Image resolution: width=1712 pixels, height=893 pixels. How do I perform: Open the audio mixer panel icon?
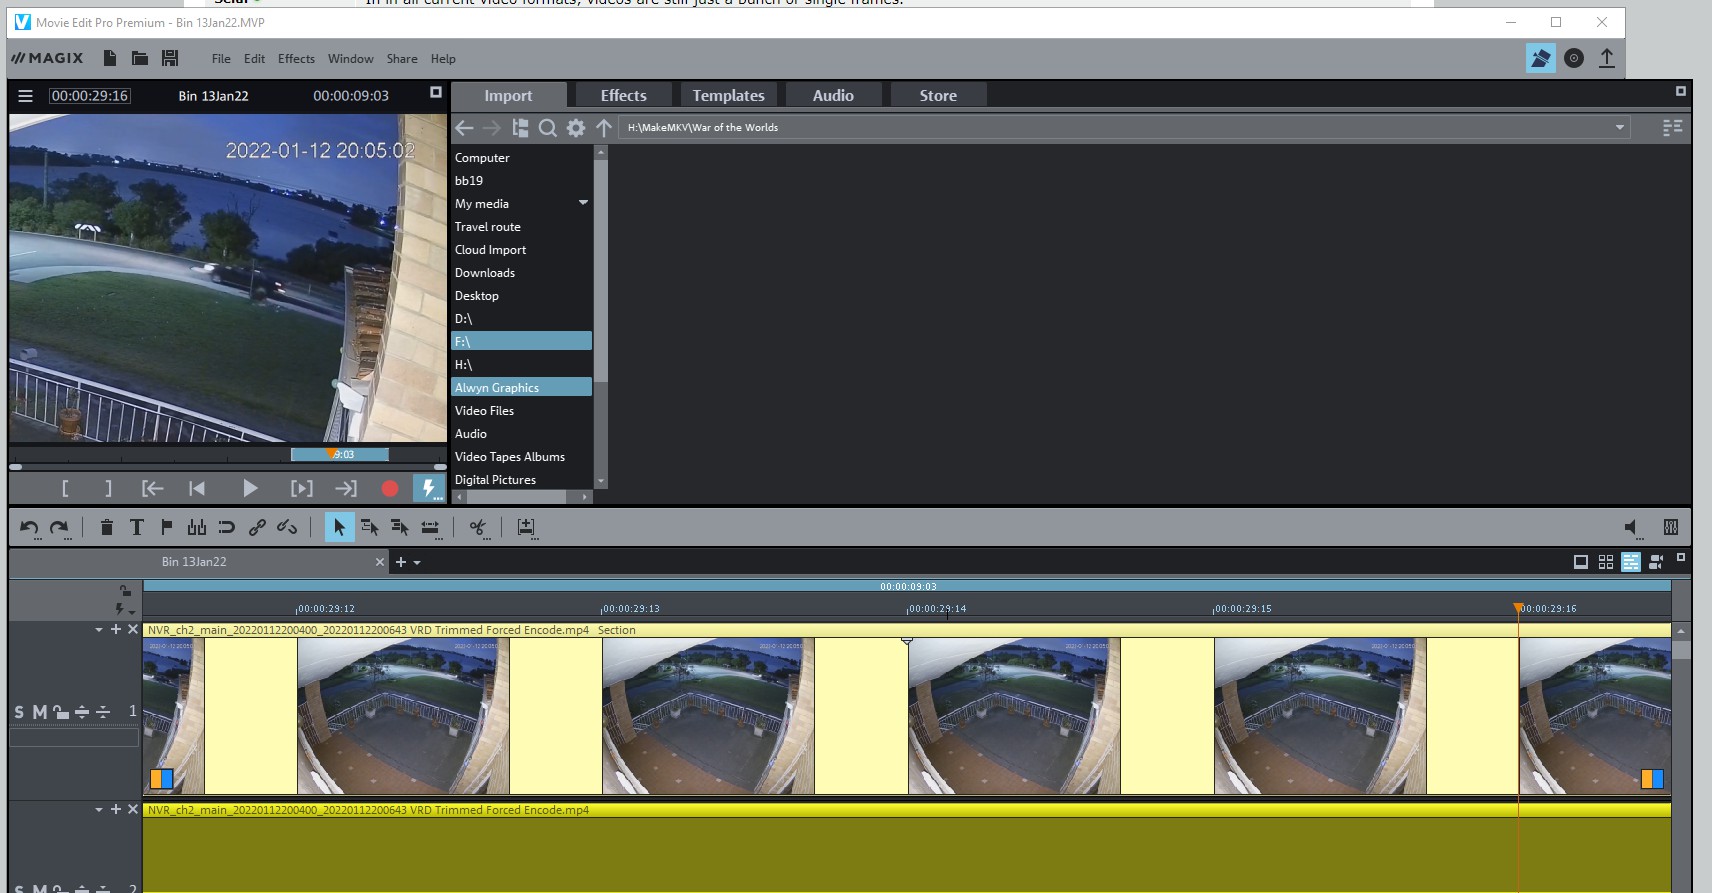click(1671, 527)
